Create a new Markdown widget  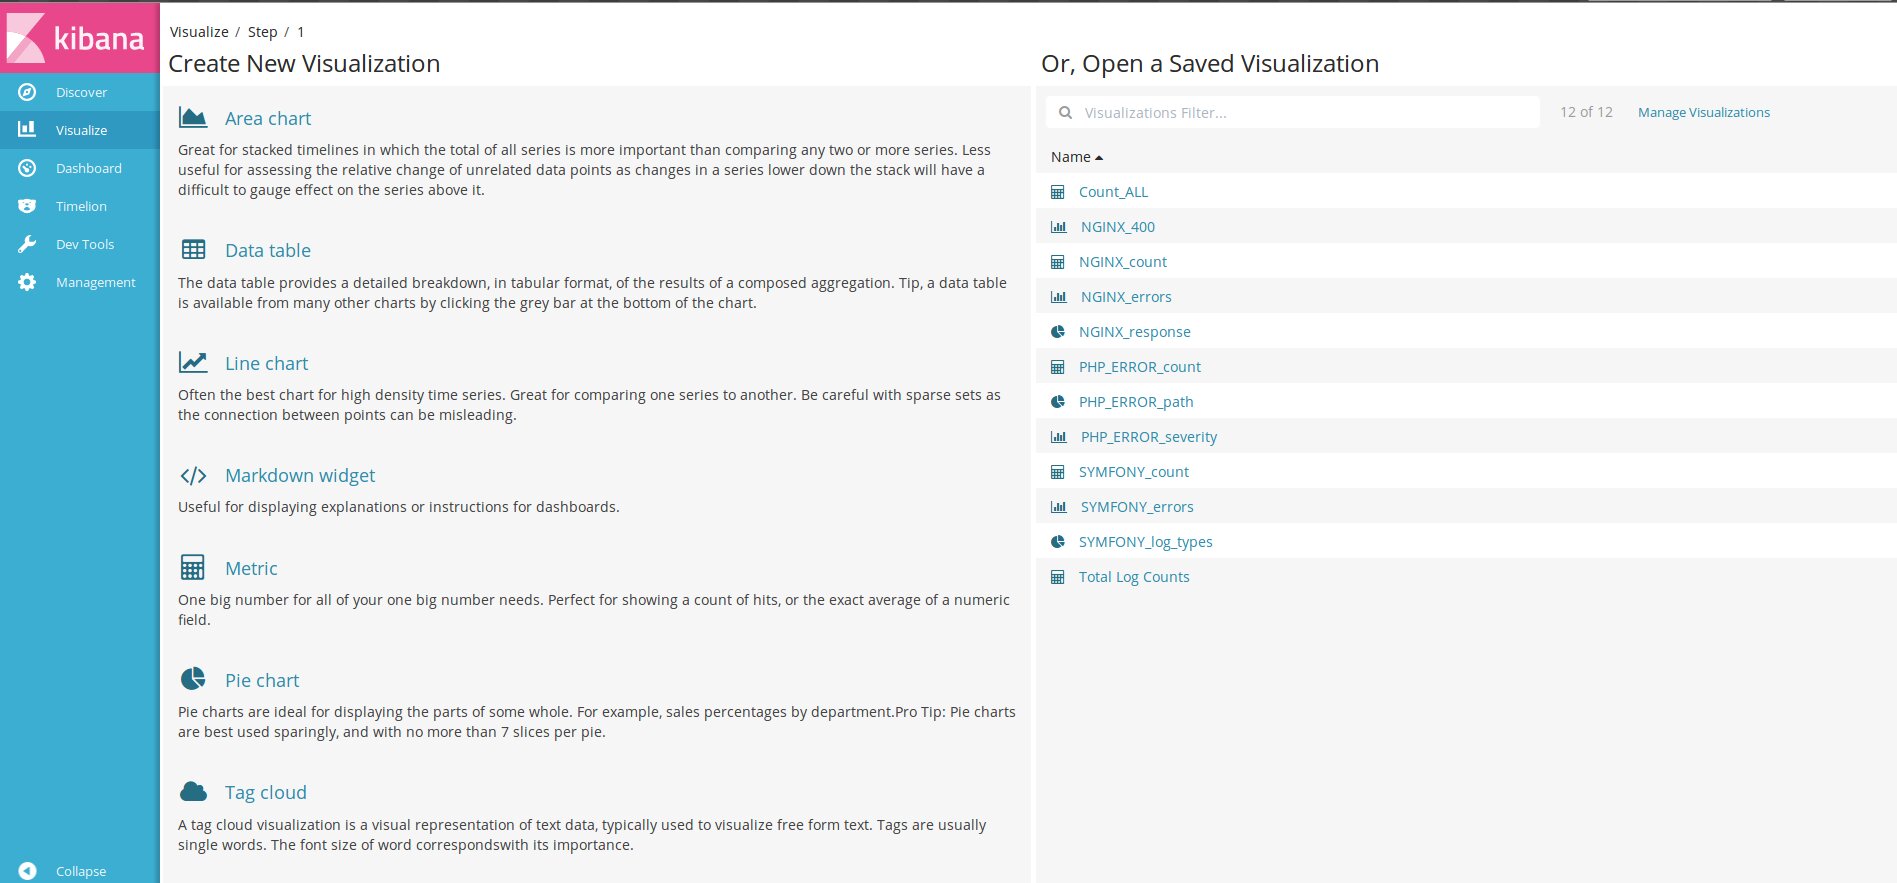[x=300, y=475]
